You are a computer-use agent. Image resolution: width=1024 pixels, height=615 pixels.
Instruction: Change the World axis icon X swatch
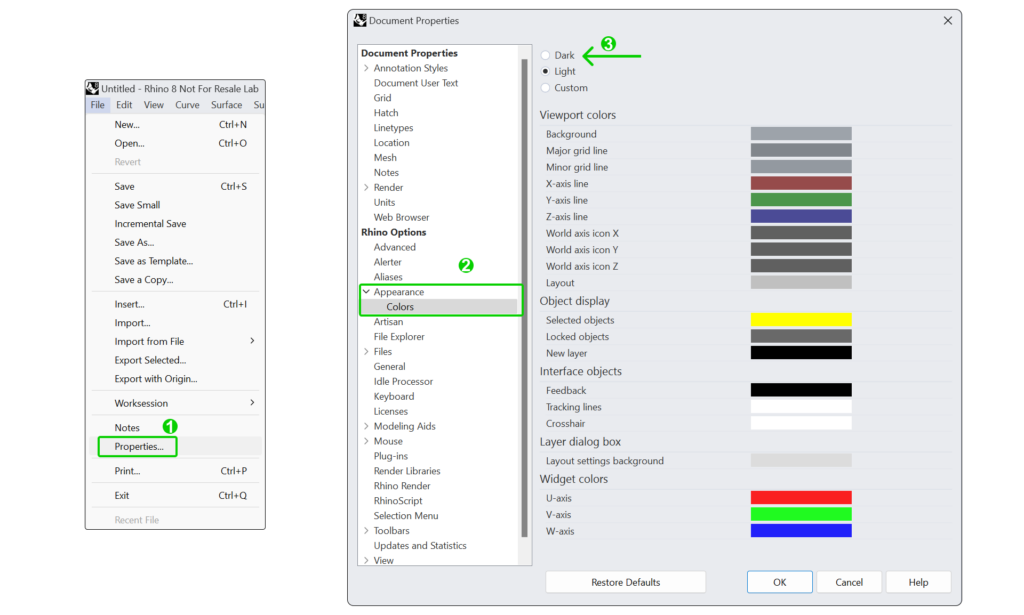[801, 233]
